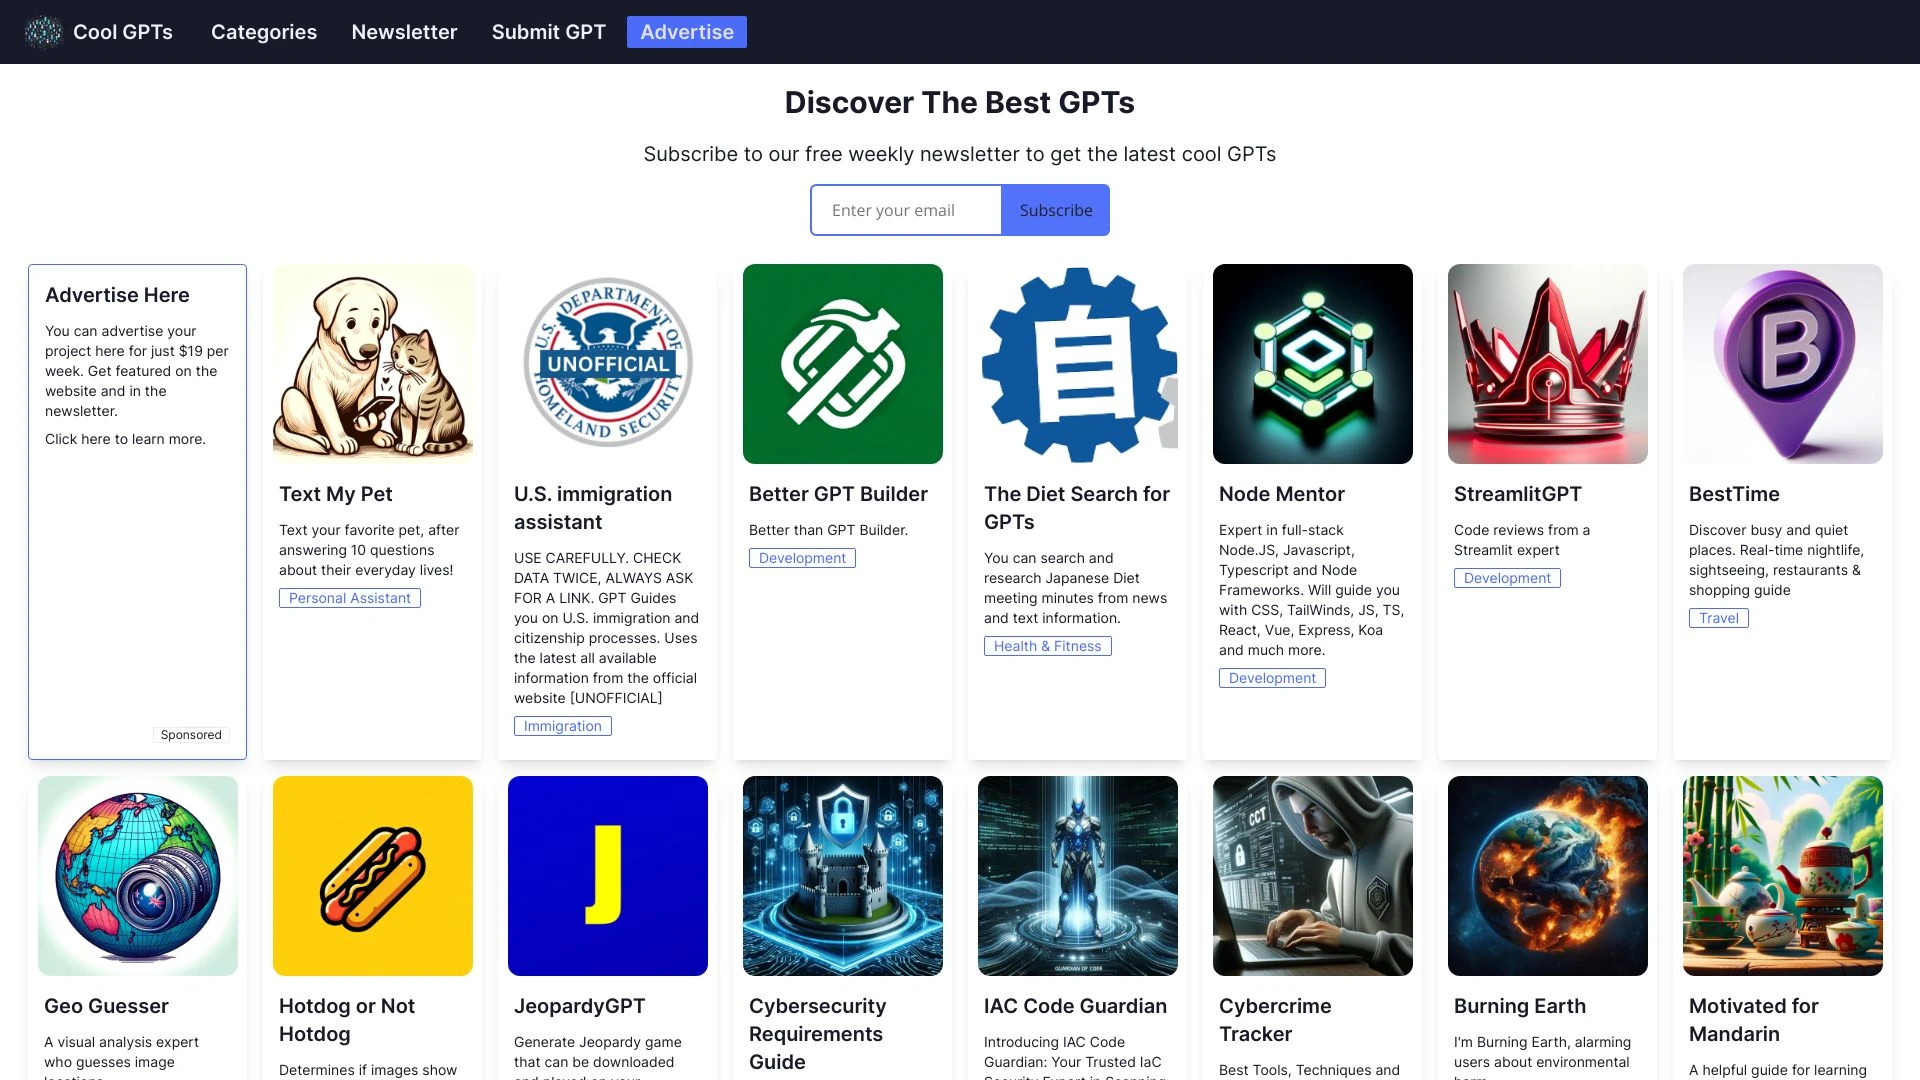
Task: Click the BestTime purple pin icon
Action: pos(1782,363)
